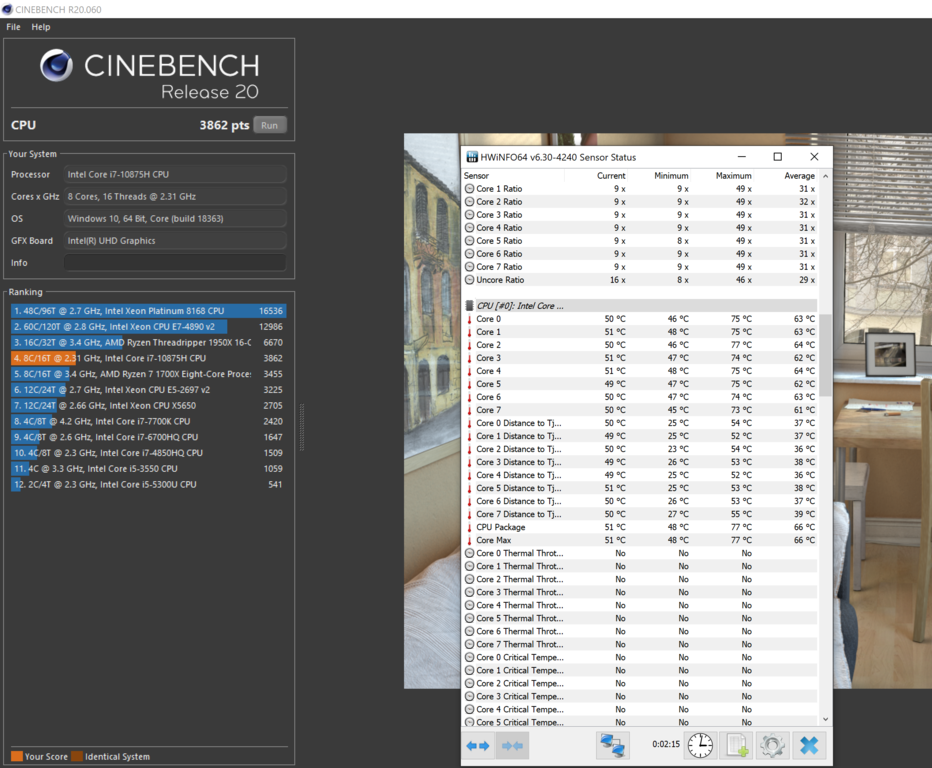Click the chip icon beside CPU [#0] group
932x768 pixels.
coord(470,306)
